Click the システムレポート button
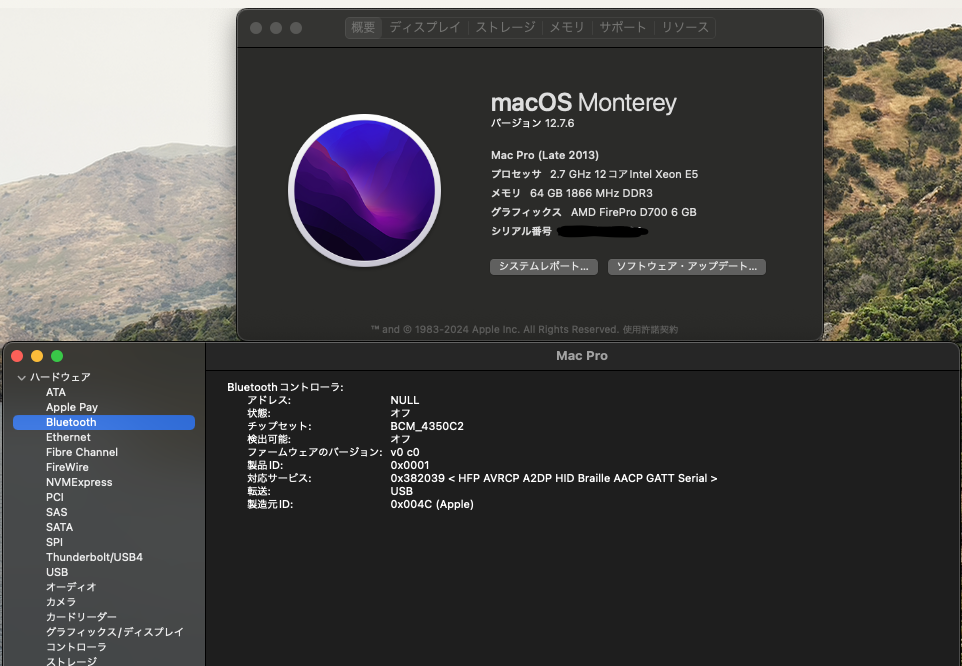This screenshot has height=666, width=962. tap(544, 267)
